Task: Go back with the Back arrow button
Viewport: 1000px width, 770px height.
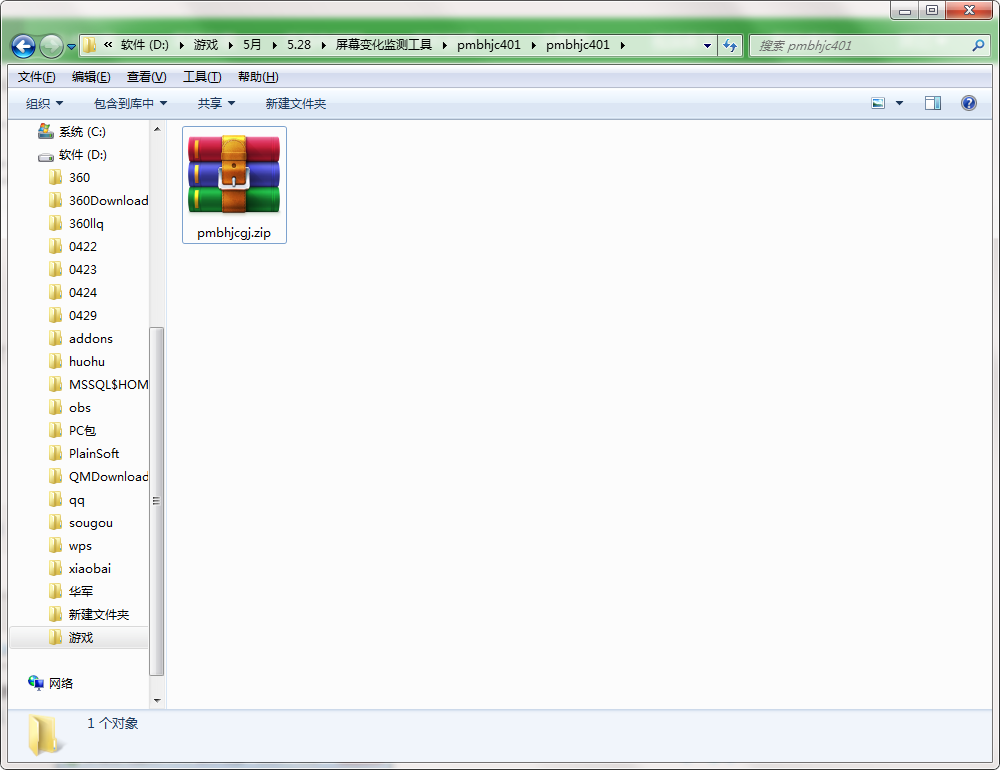Action: coord(24,46)
